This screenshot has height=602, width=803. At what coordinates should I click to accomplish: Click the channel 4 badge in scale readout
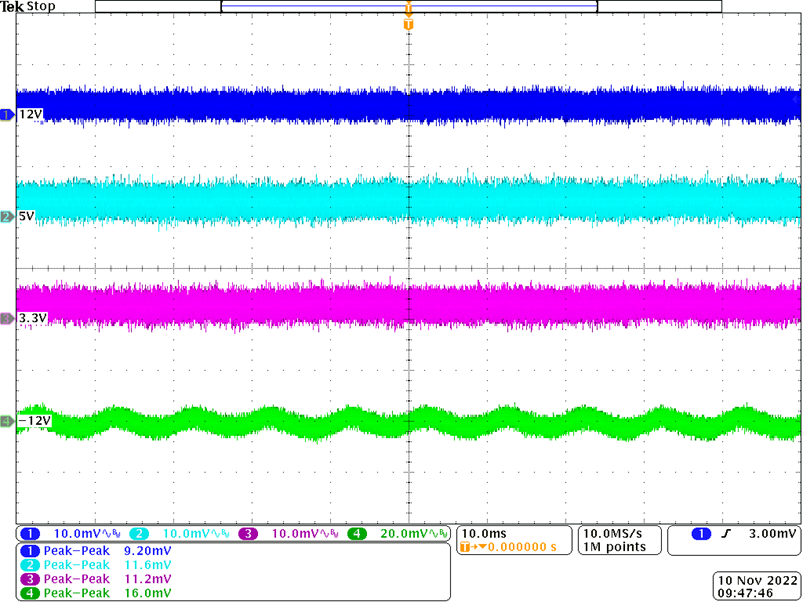[x=357, y=534]
